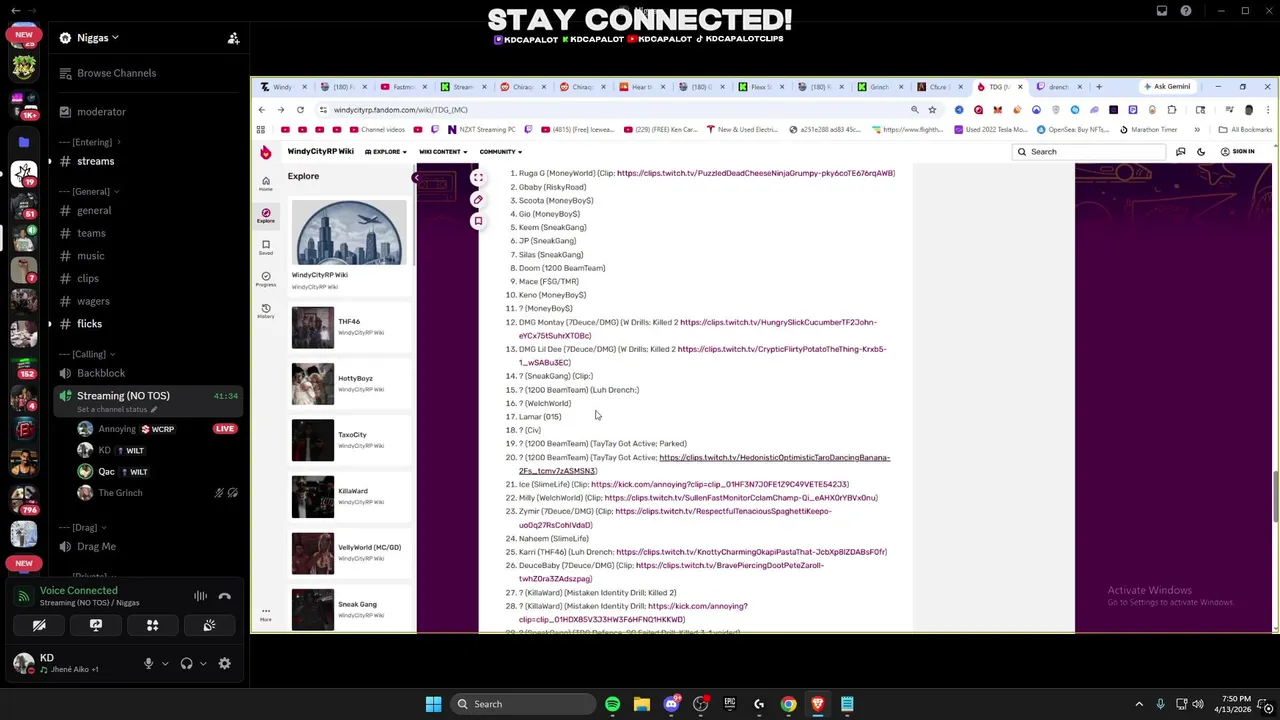Viewport: 1280px width, 720px height.
Task: Join the Backblock voice channel
Action: pyautogui.click(x=101, y=373)
